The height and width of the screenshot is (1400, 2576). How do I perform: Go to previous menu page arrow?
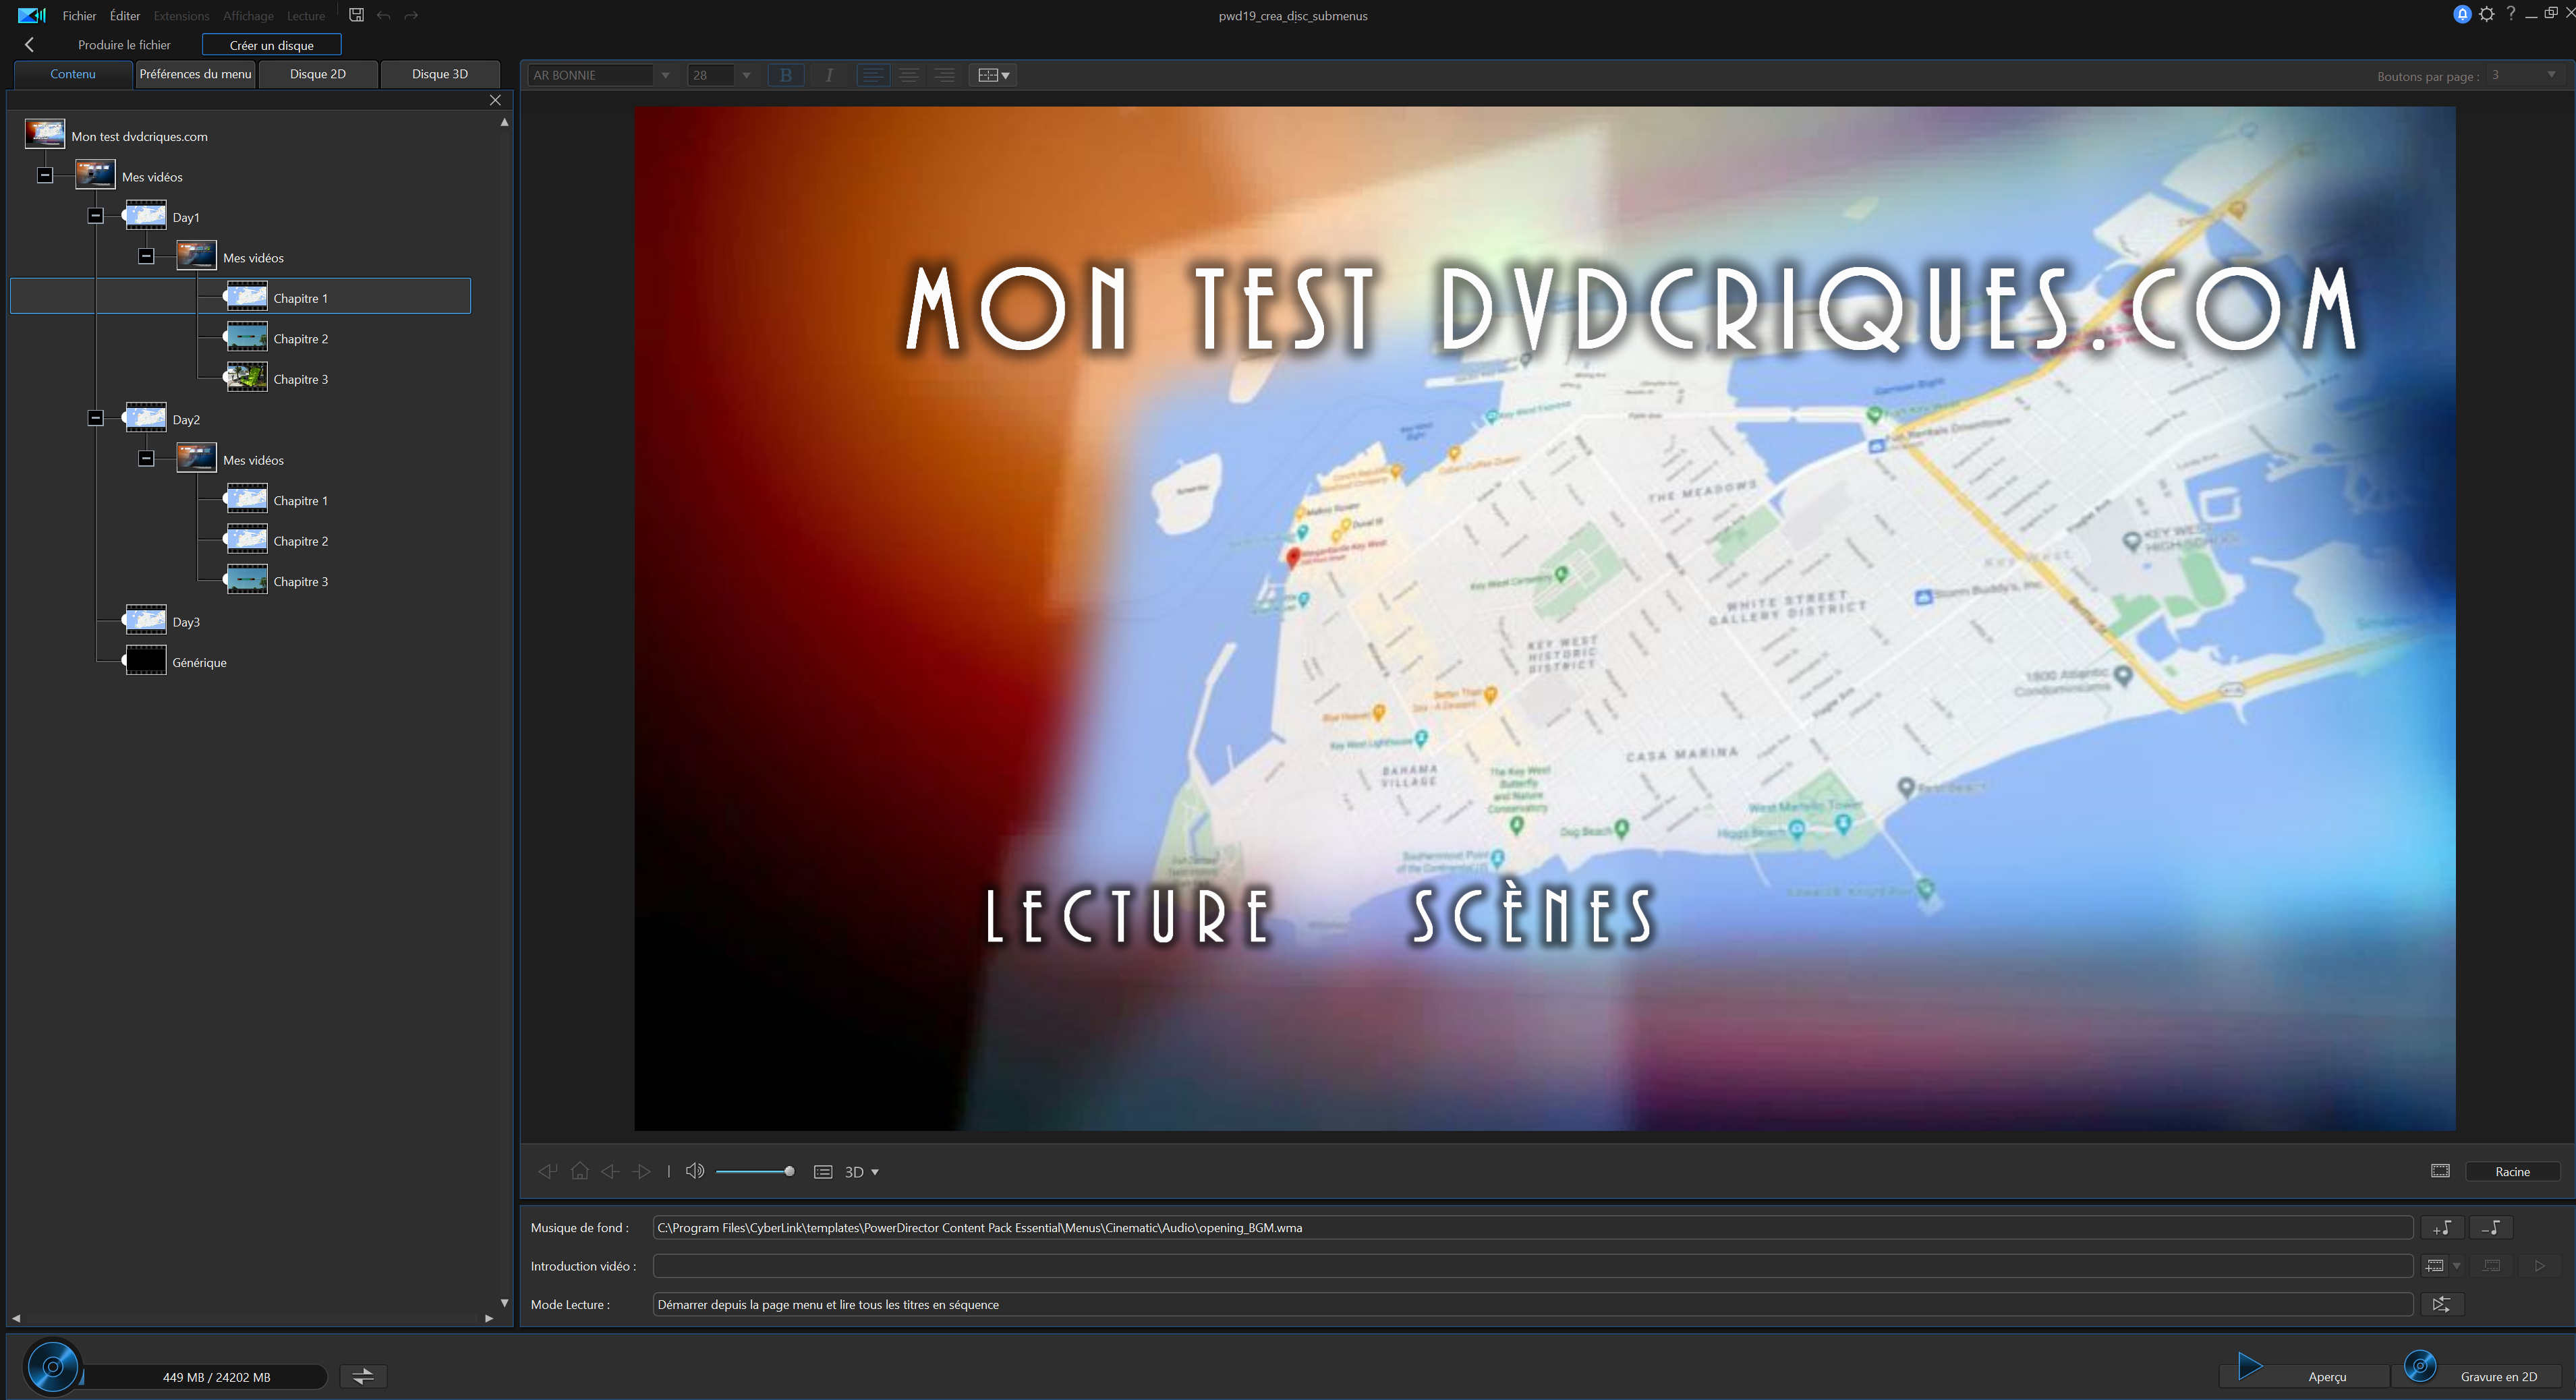(x=610, y=1171)
